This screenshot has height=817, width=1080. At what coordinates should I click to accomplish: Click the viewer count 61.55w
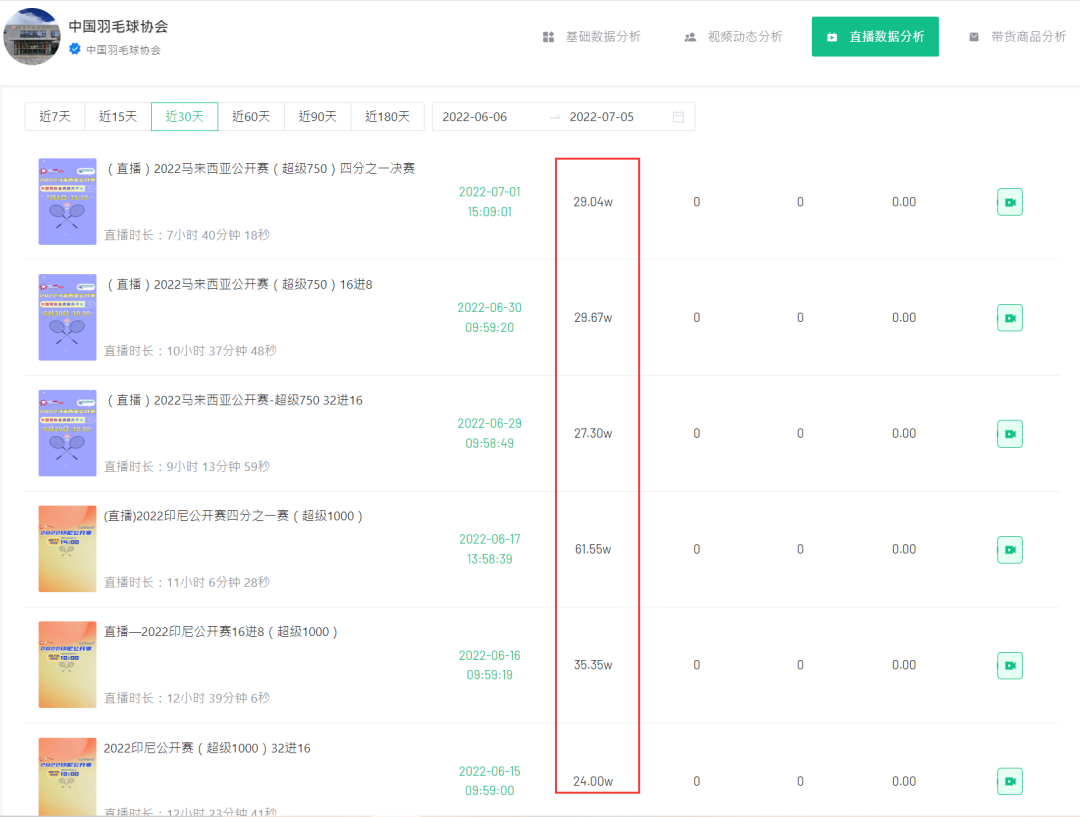(593, 549)
